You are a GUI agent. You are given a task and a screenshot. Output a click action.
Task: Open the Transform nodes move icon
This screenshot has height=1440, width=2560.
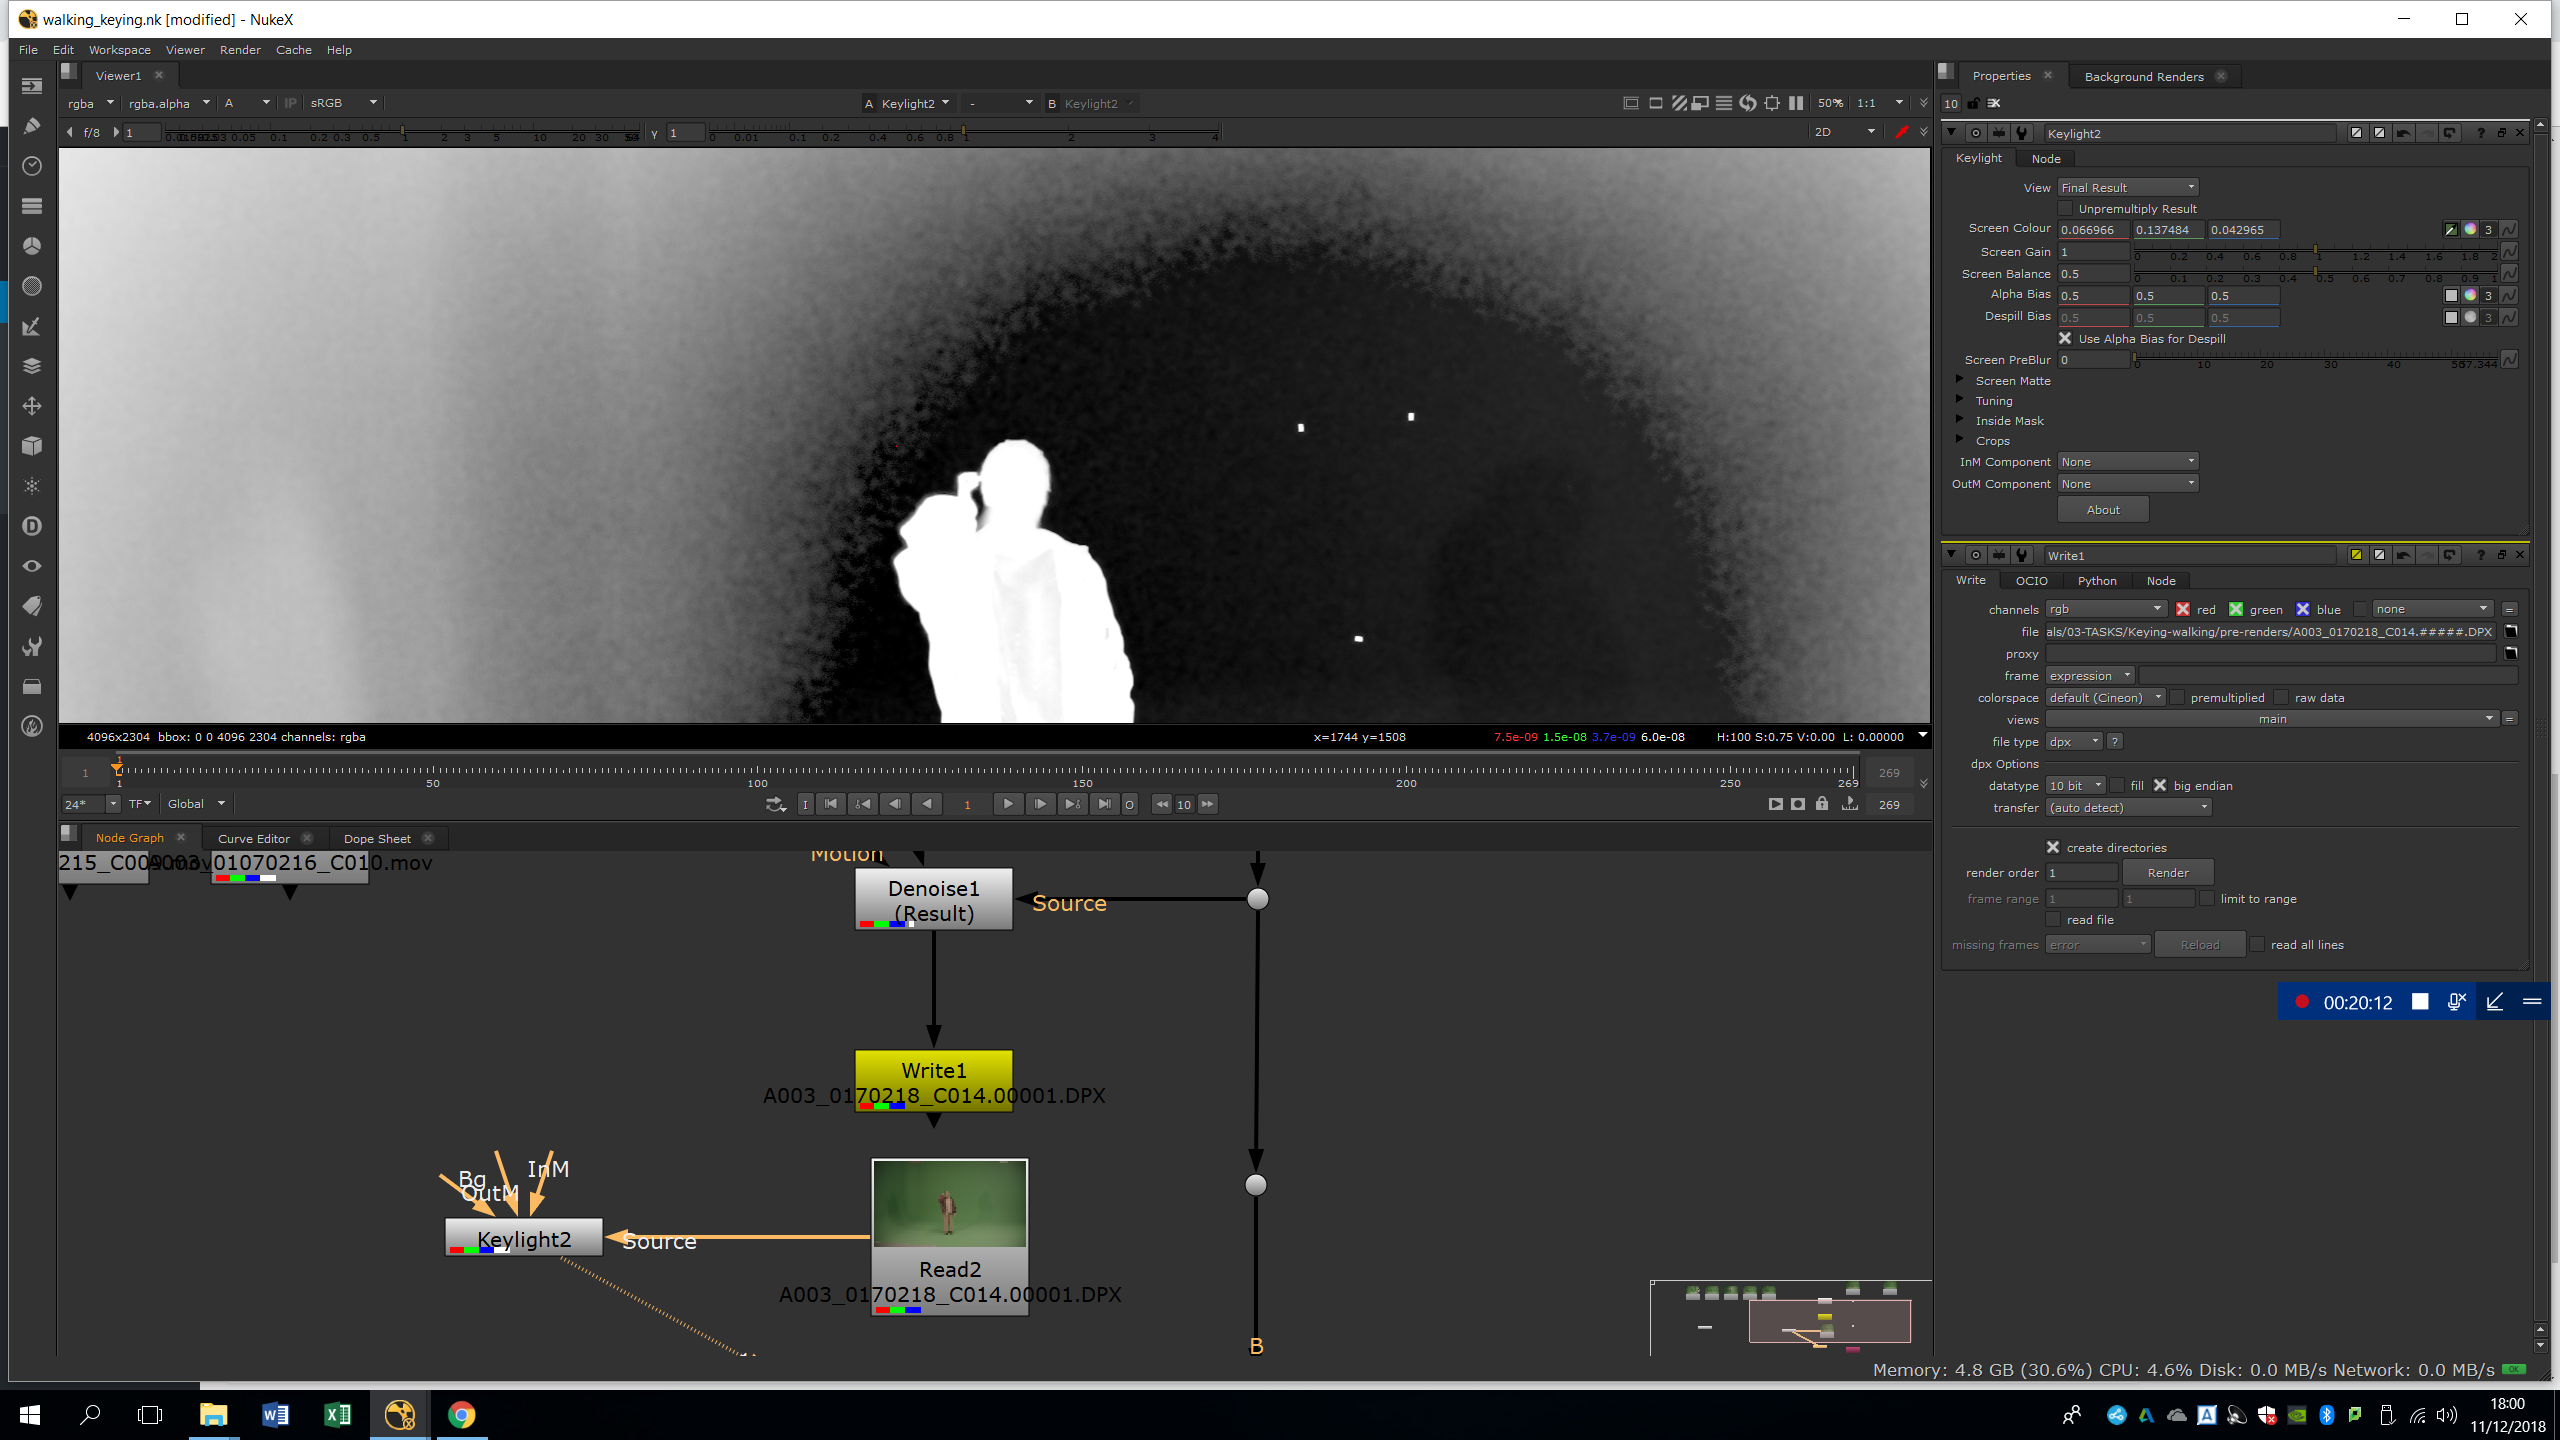click(x=32, y=406)
